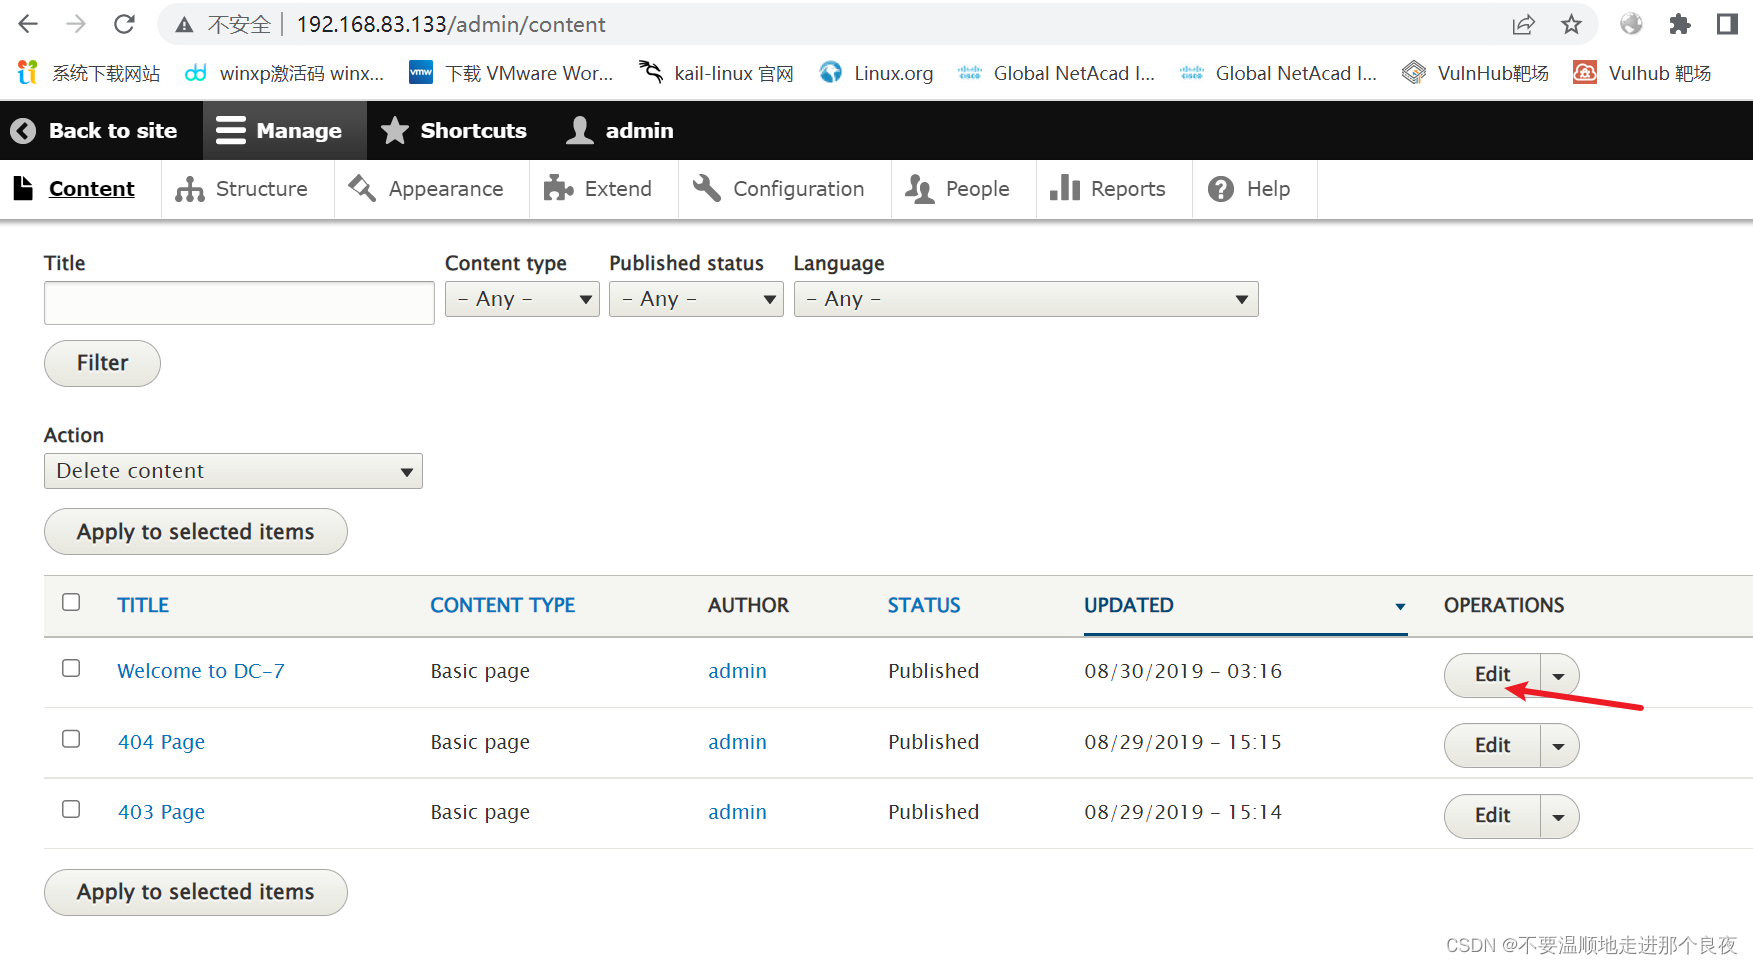
Task: Click the browser forward arrow
Action: (x=76, y=24)
